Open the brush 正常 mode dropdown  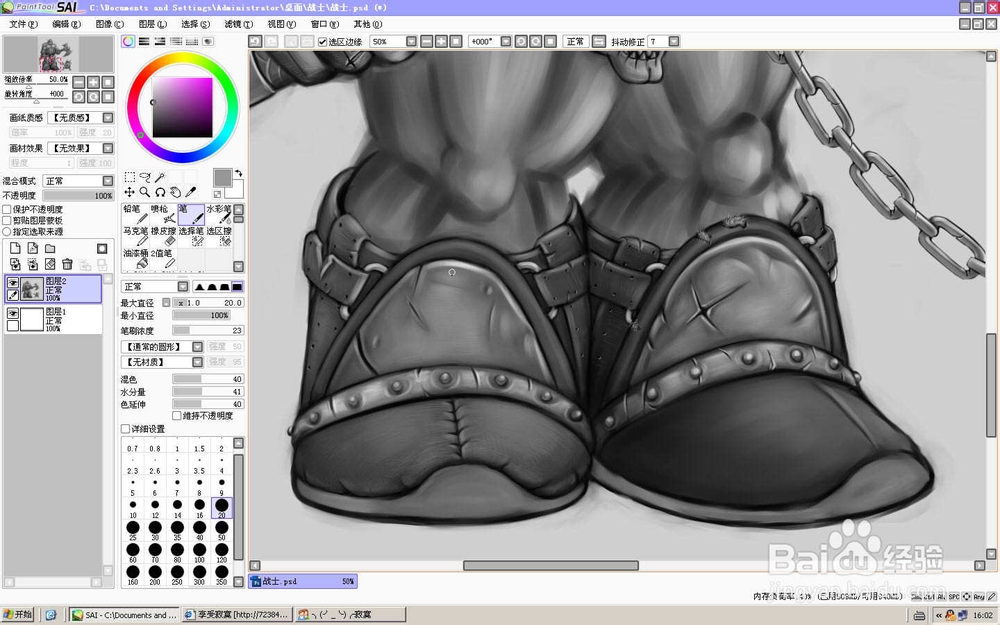183,286
